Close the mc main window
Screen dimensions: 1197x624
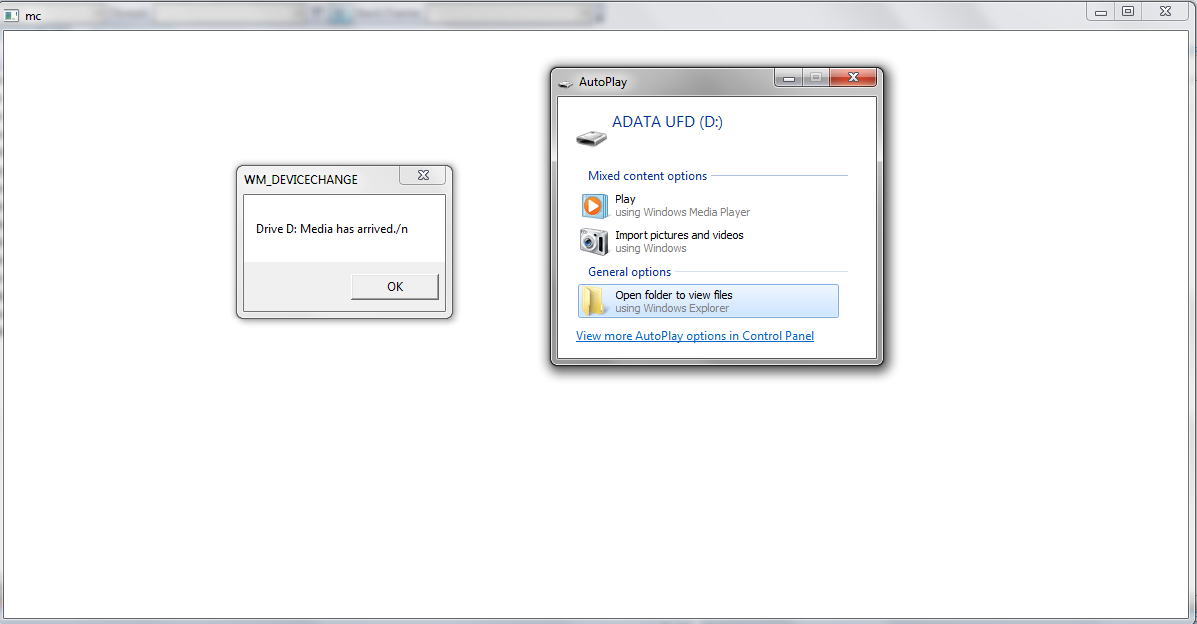(x=1165, y=11)
